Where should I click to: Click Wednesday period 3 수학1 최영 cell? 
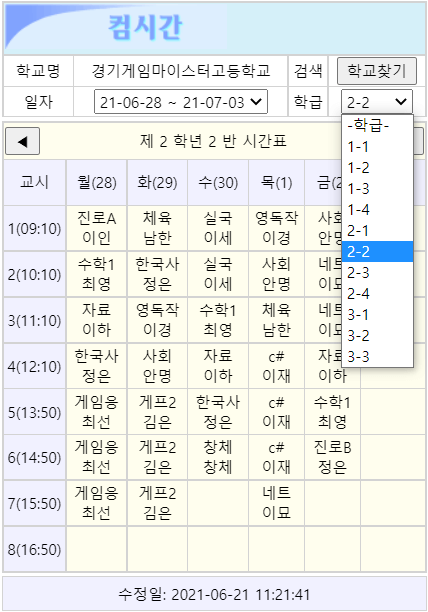[218, 320]
